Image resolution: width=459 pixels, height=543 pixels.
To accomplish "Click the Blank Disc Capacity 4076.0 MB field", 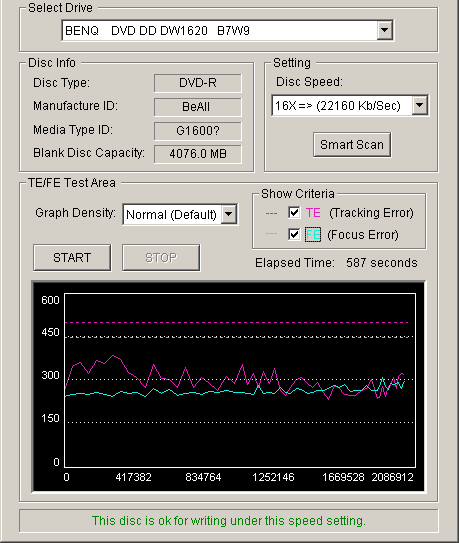I will pyautogui.click(x=198, y=154).
